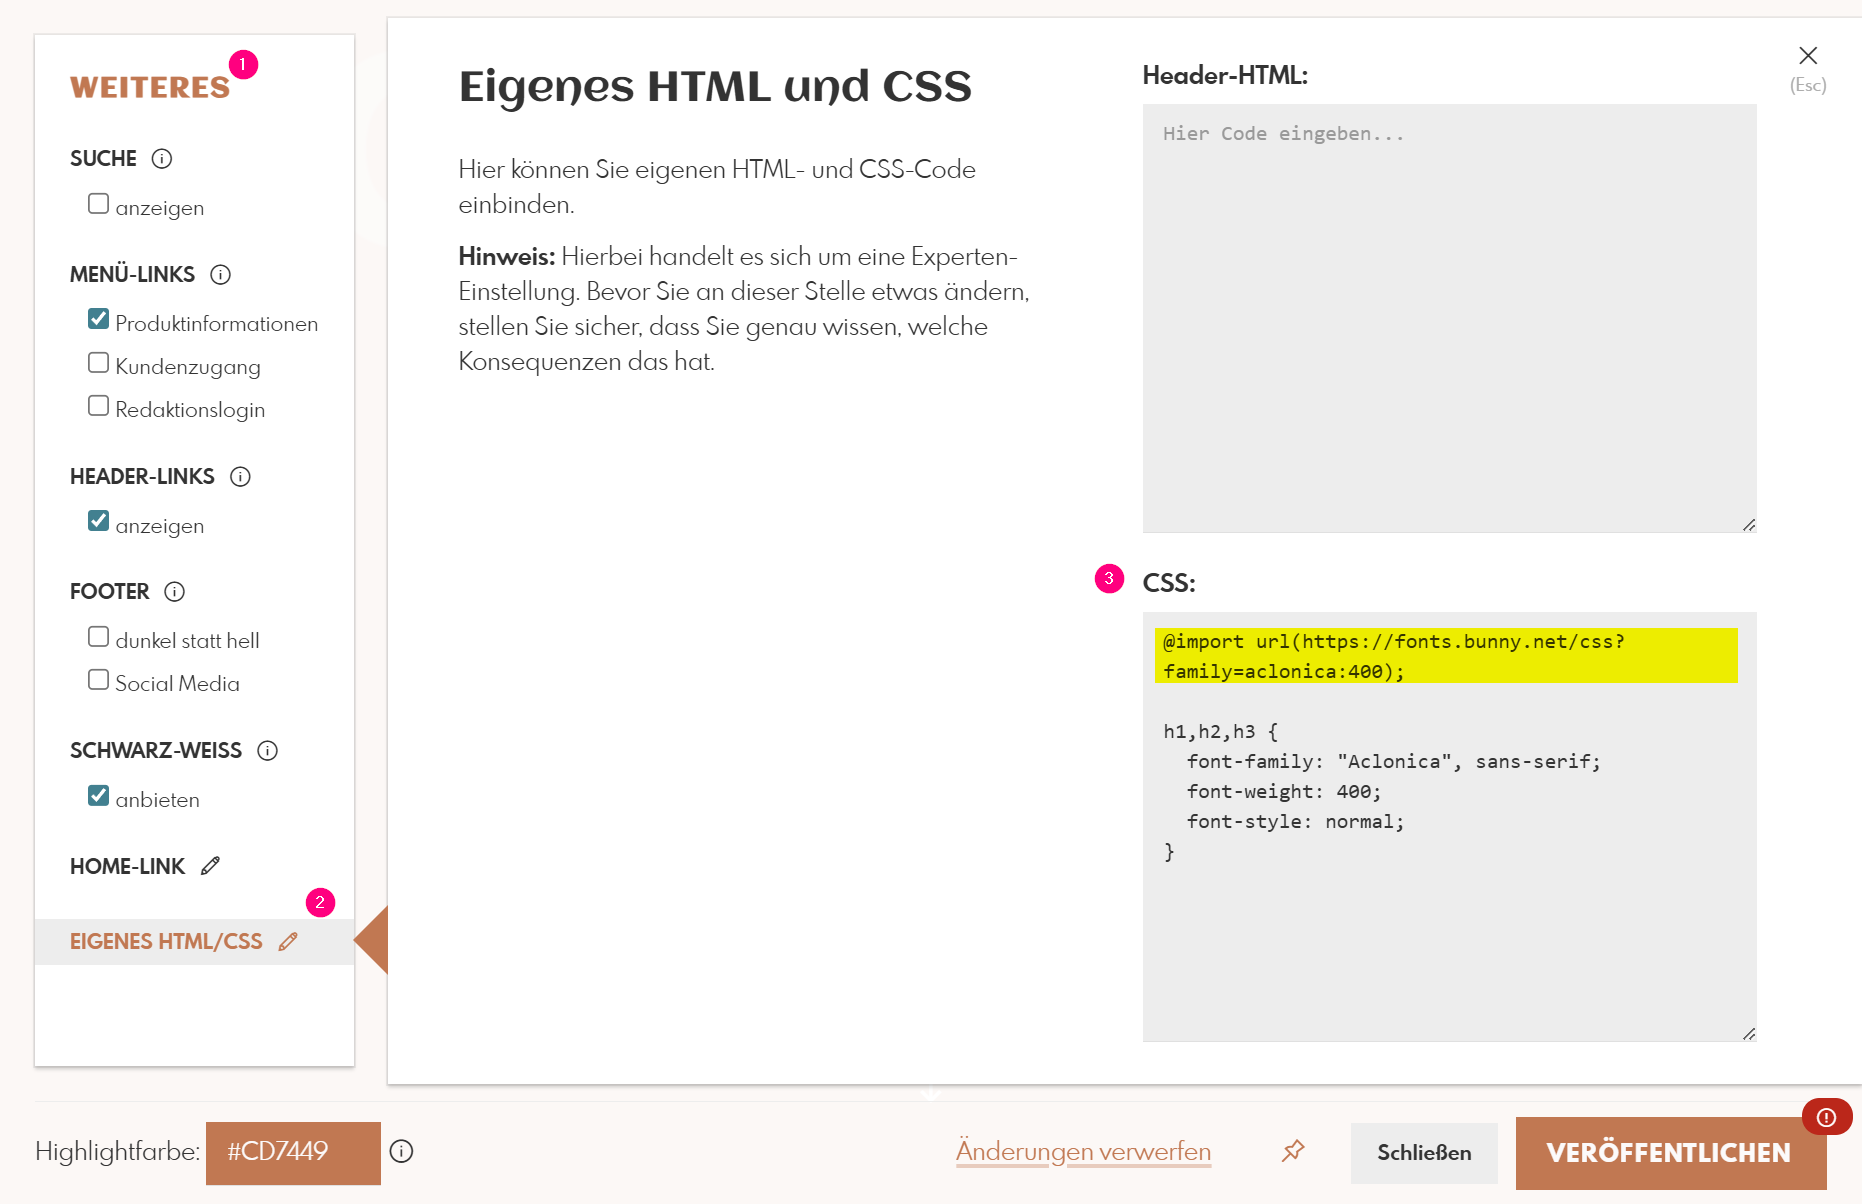Open the red alert badge icon
Screen dimensions: 1862x1204
[1826, 1117]
